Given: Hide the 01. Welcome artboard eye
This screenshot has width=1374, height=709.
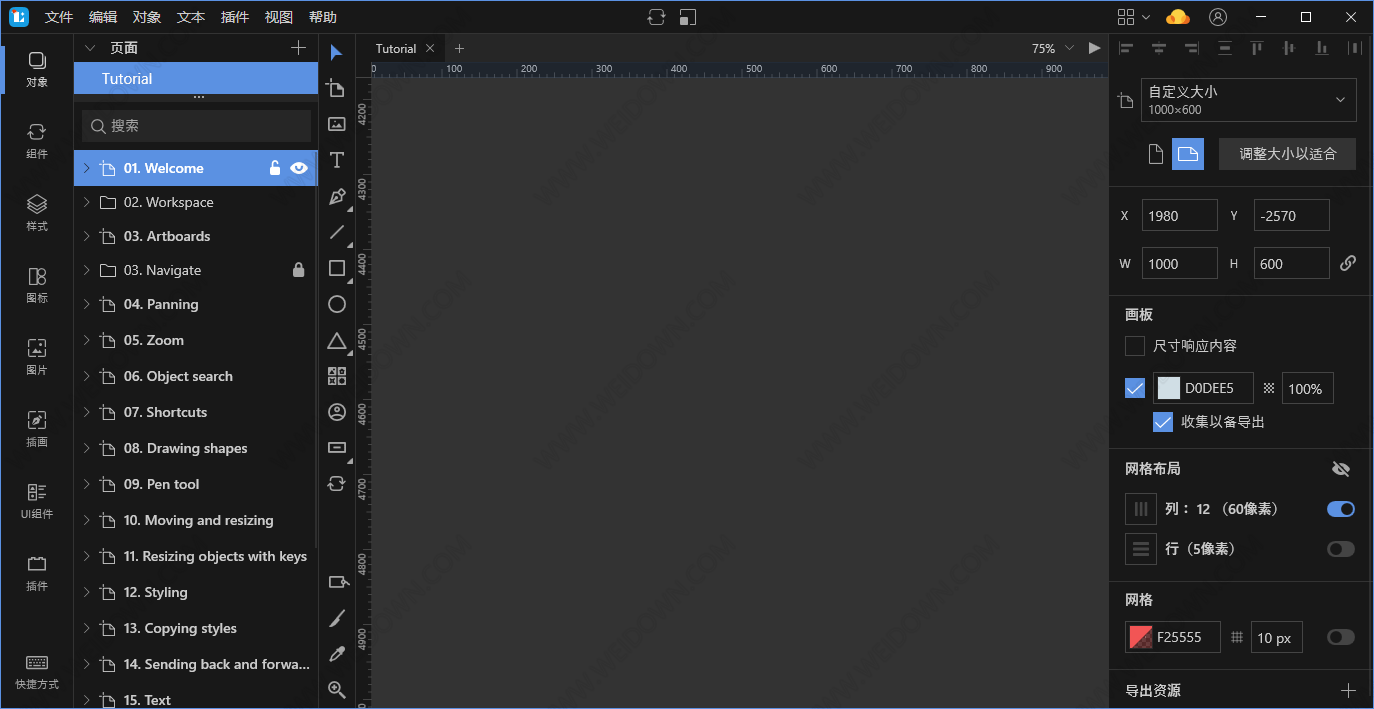Looking at the screenshot, I should point(299,168).
